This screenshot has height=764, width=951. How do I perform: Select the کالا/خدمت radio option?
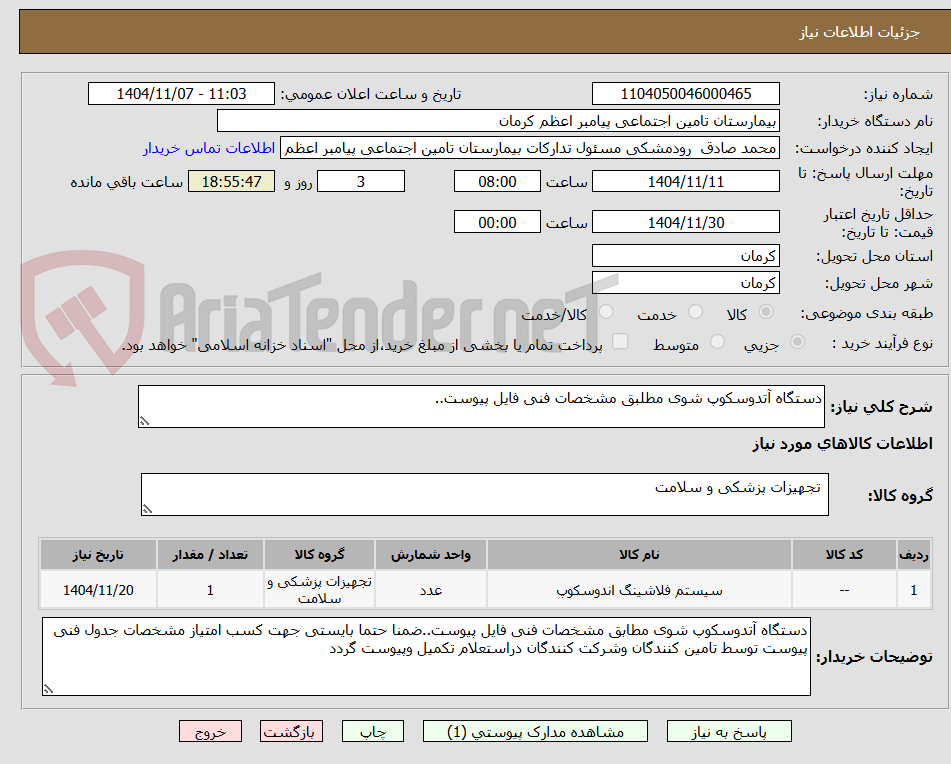[x=606, y=312]
